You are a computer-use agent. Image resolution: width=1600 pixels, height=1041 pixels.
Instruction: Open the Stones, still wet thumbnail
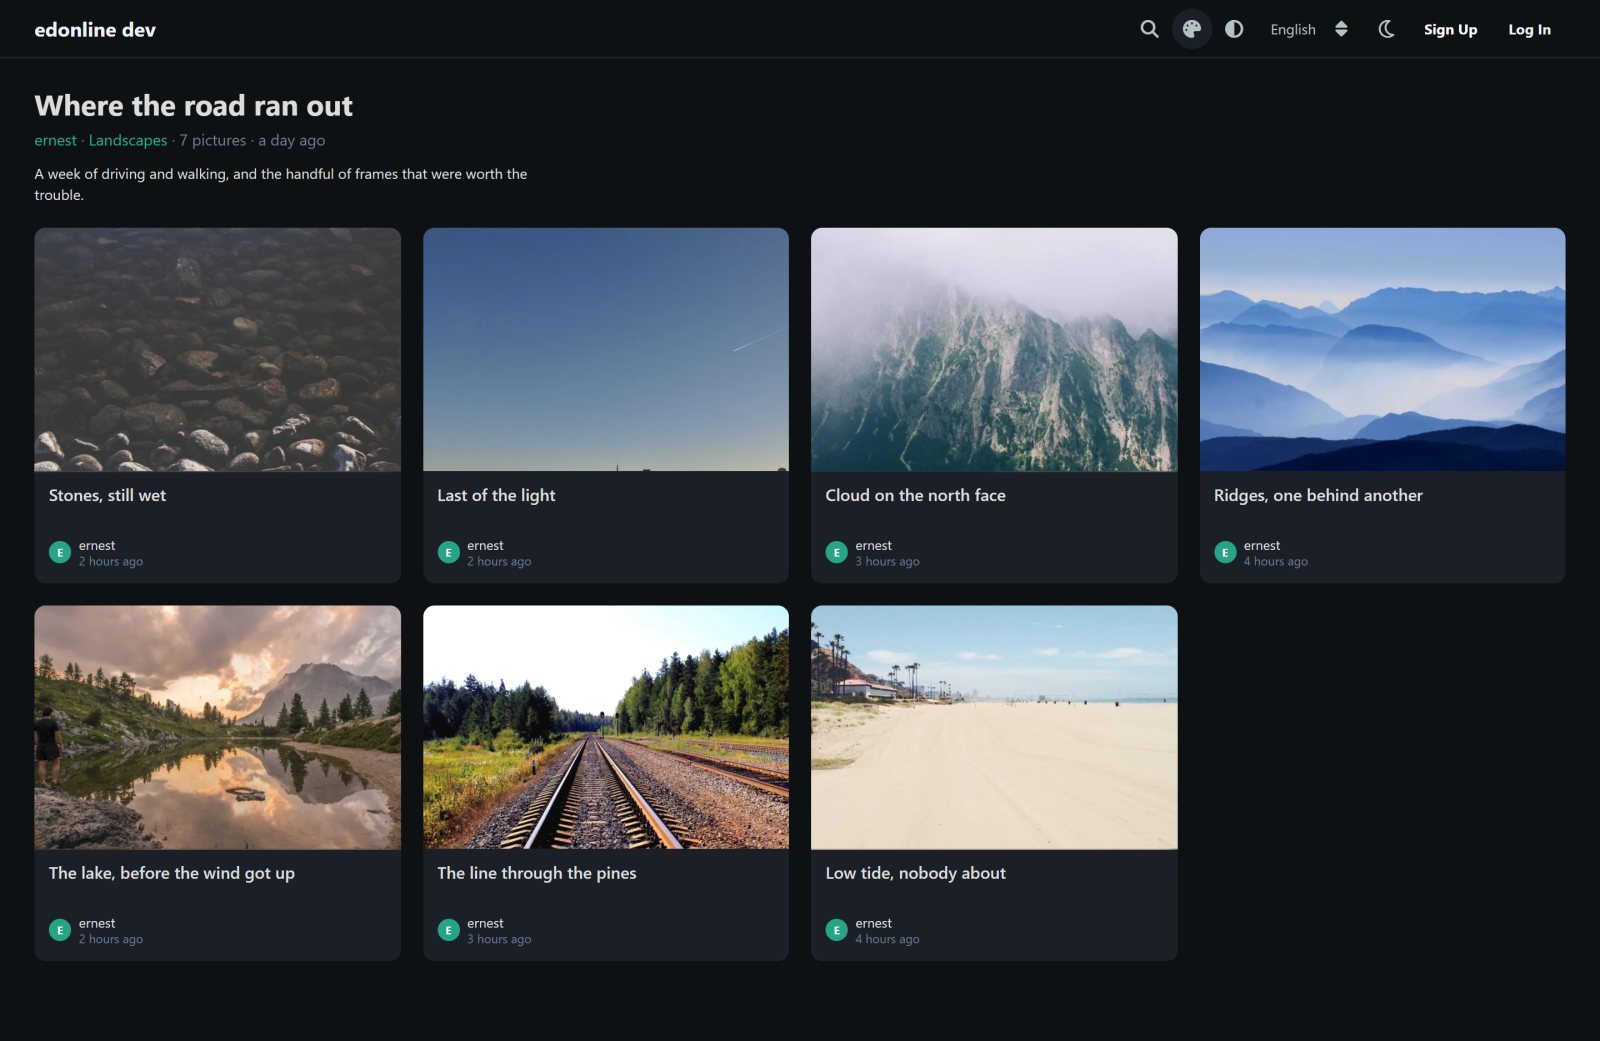pyautogui.click(x=218, y=349)
